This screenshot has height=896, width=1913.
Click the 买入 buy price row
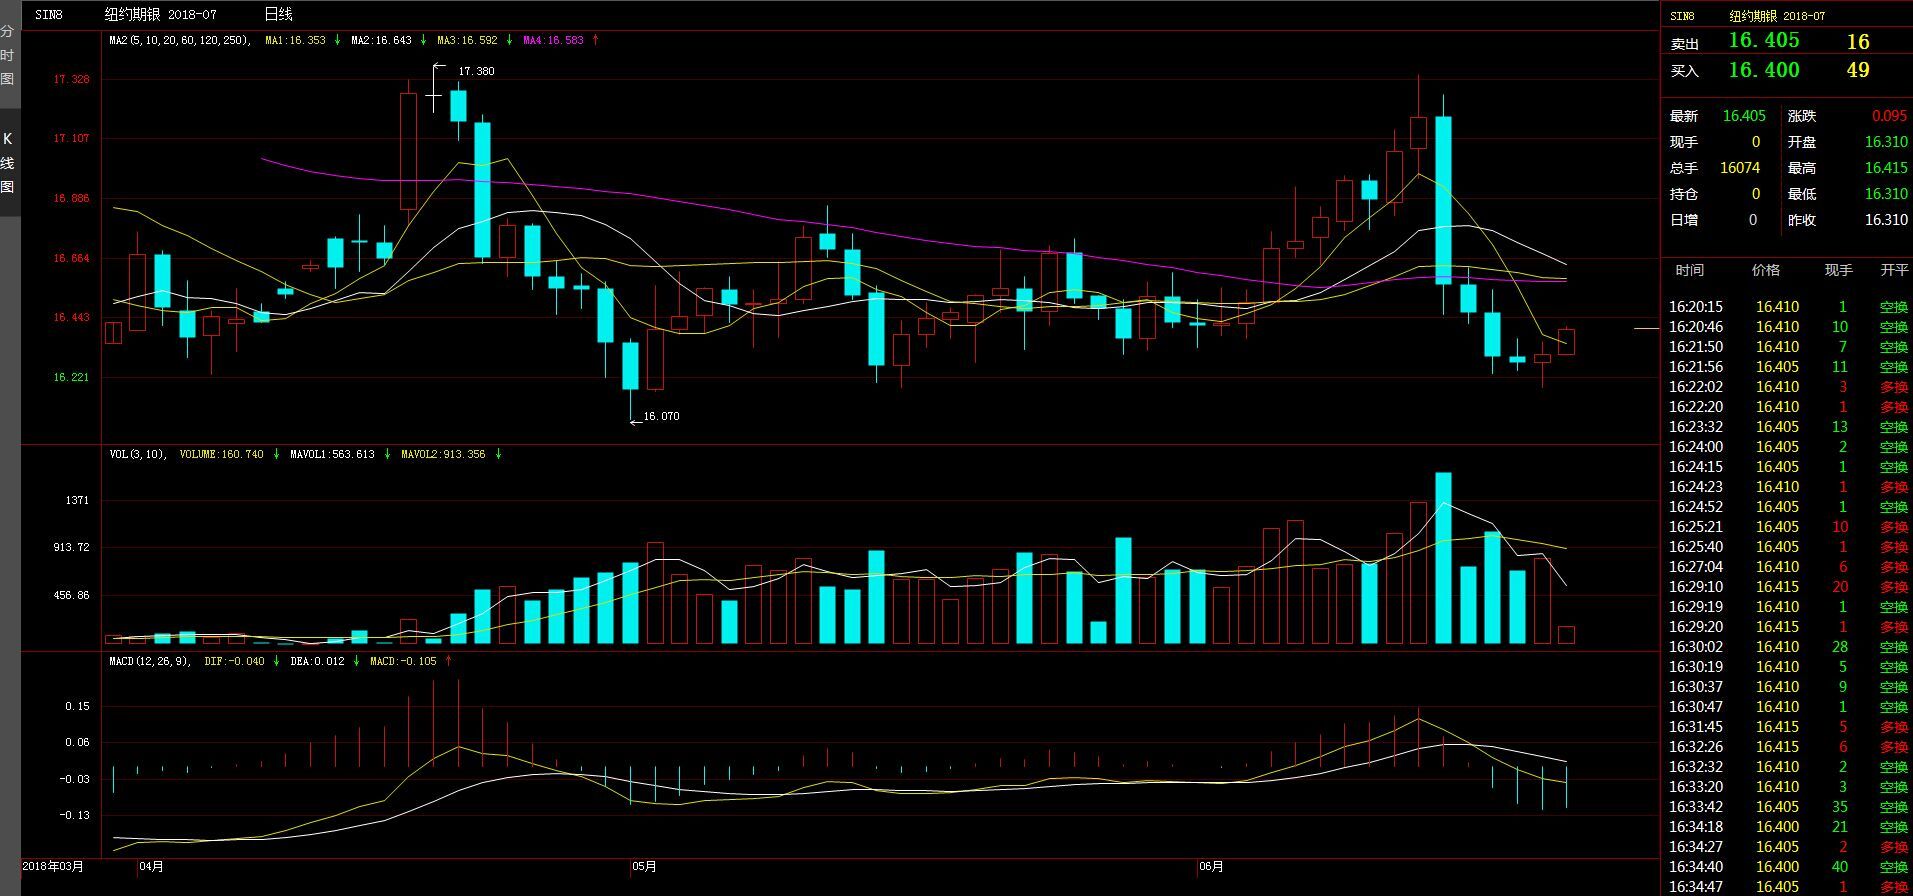tap(1786, 71)
